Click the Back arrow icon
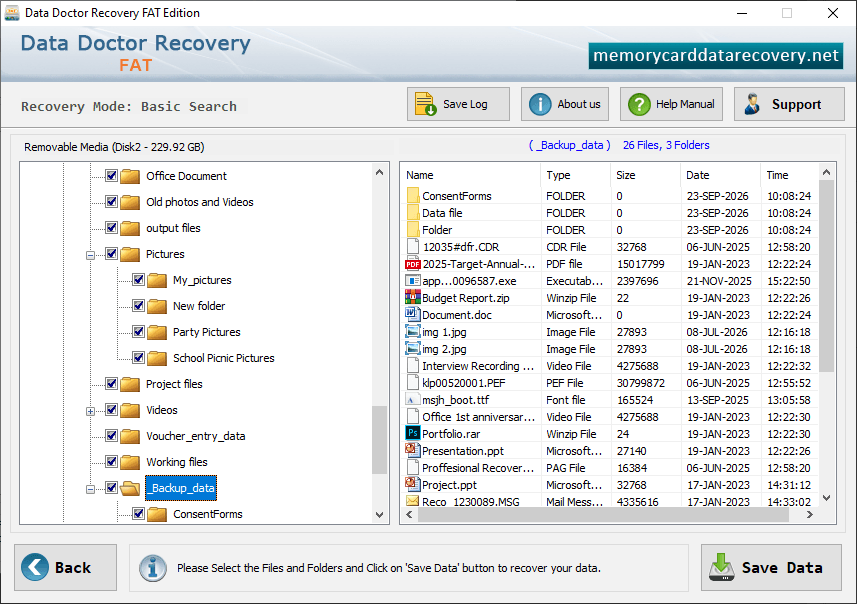The image size is (857, 604). point(35,567)
